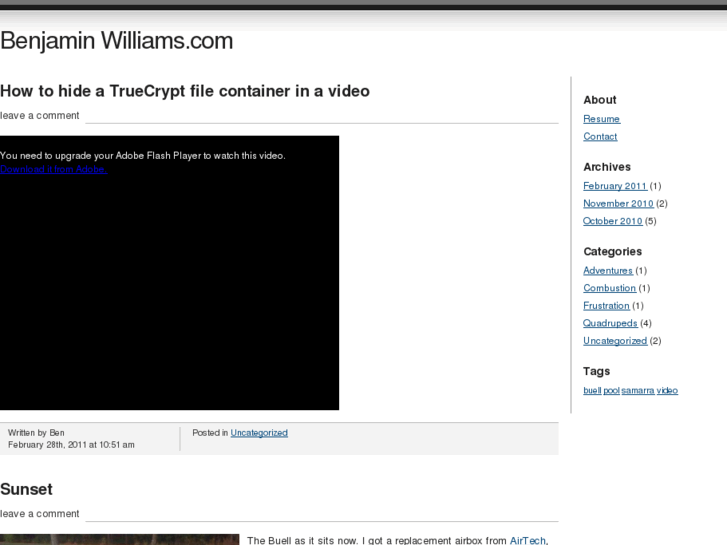Open the TrueCrypt file container post title
Screen dimensions: 727x545
tap(185, 91)
